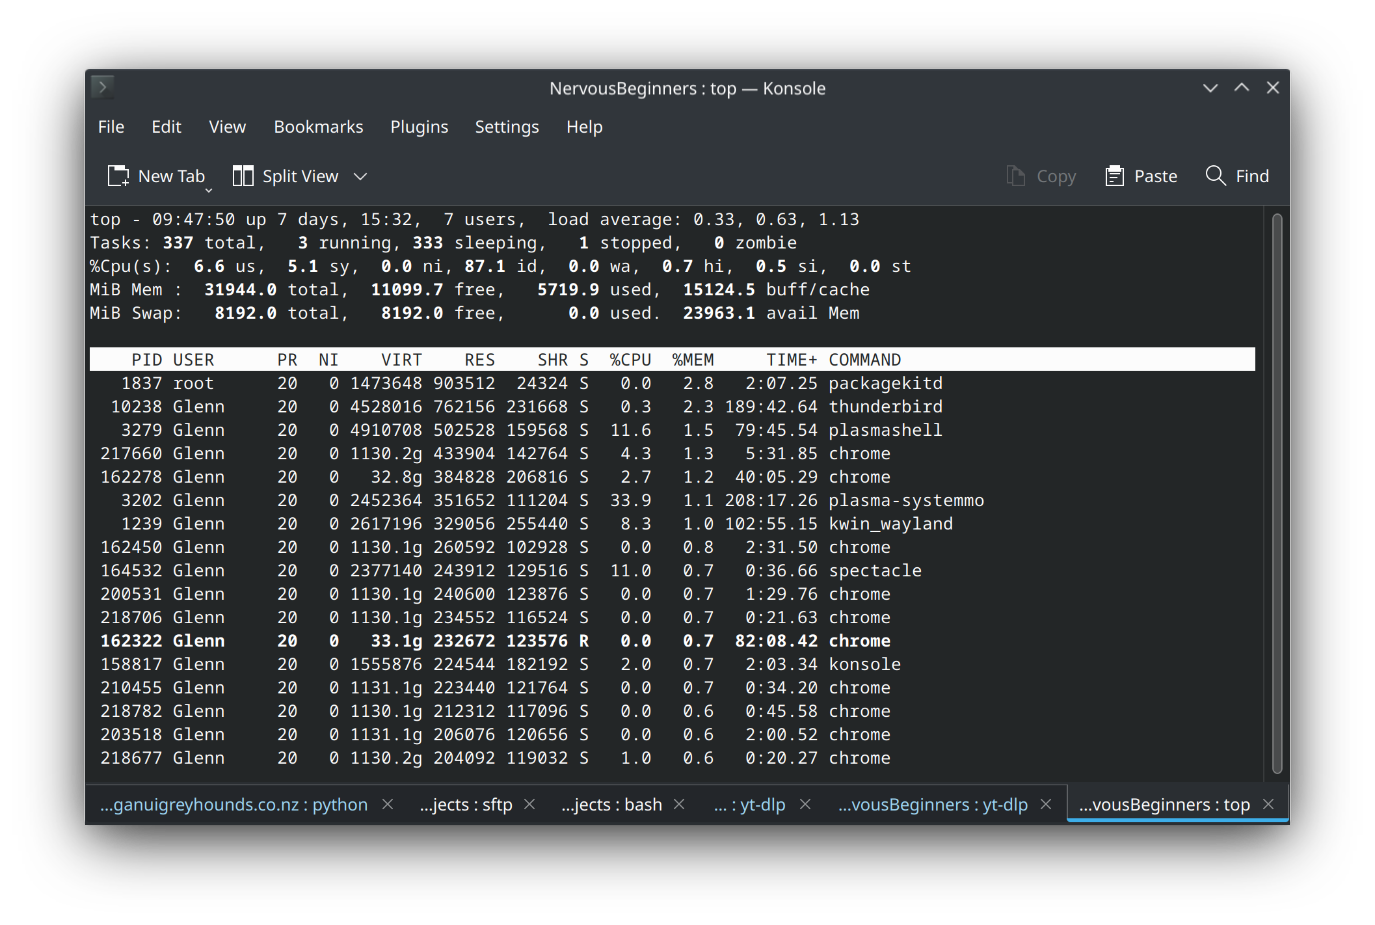Click the Copy icon in toolbar

[1016, 176]
